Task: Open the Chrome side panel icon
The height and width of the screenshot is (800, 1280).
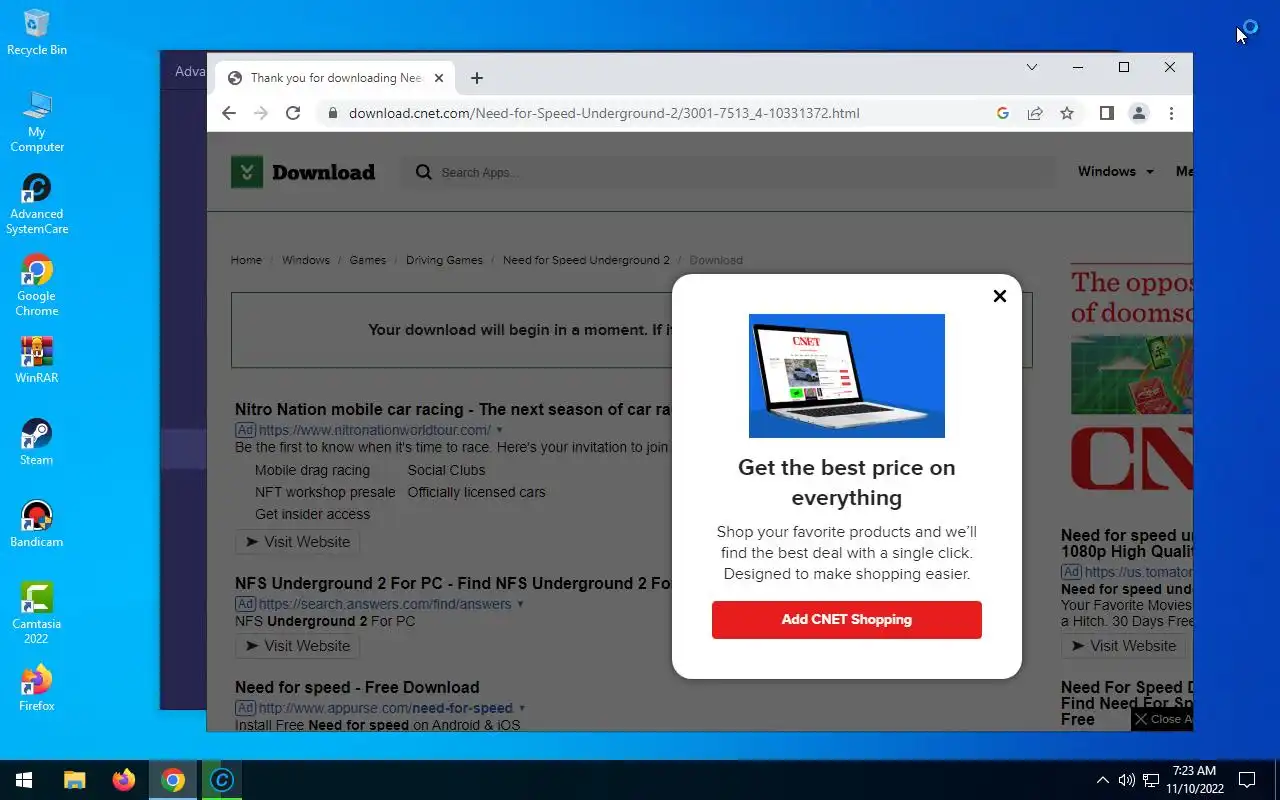Action: [x=1106, y=113]
